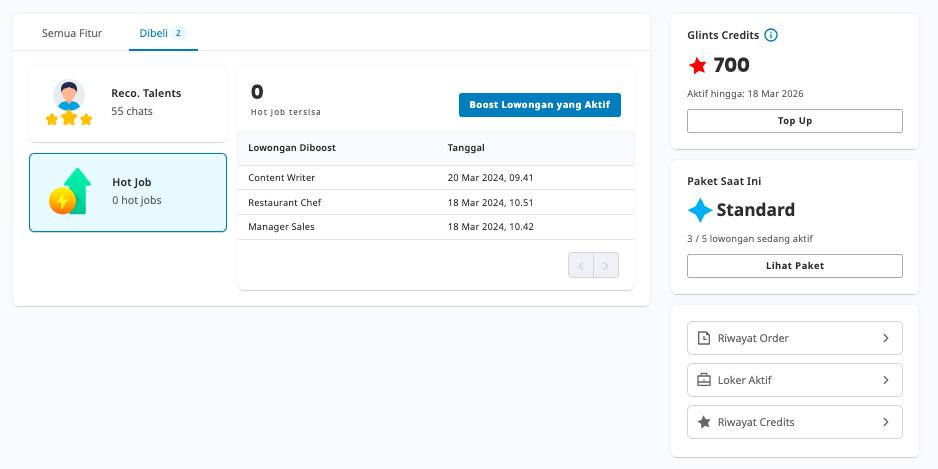
Task: Go to next page of boosted jobs
Action: 606,265
